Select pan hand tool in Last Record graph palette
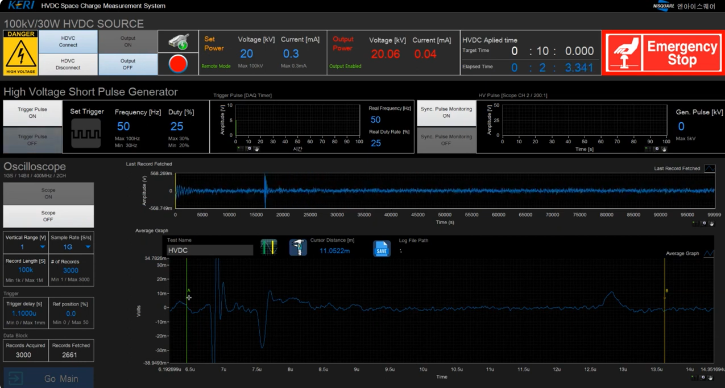 click(712, 223)
